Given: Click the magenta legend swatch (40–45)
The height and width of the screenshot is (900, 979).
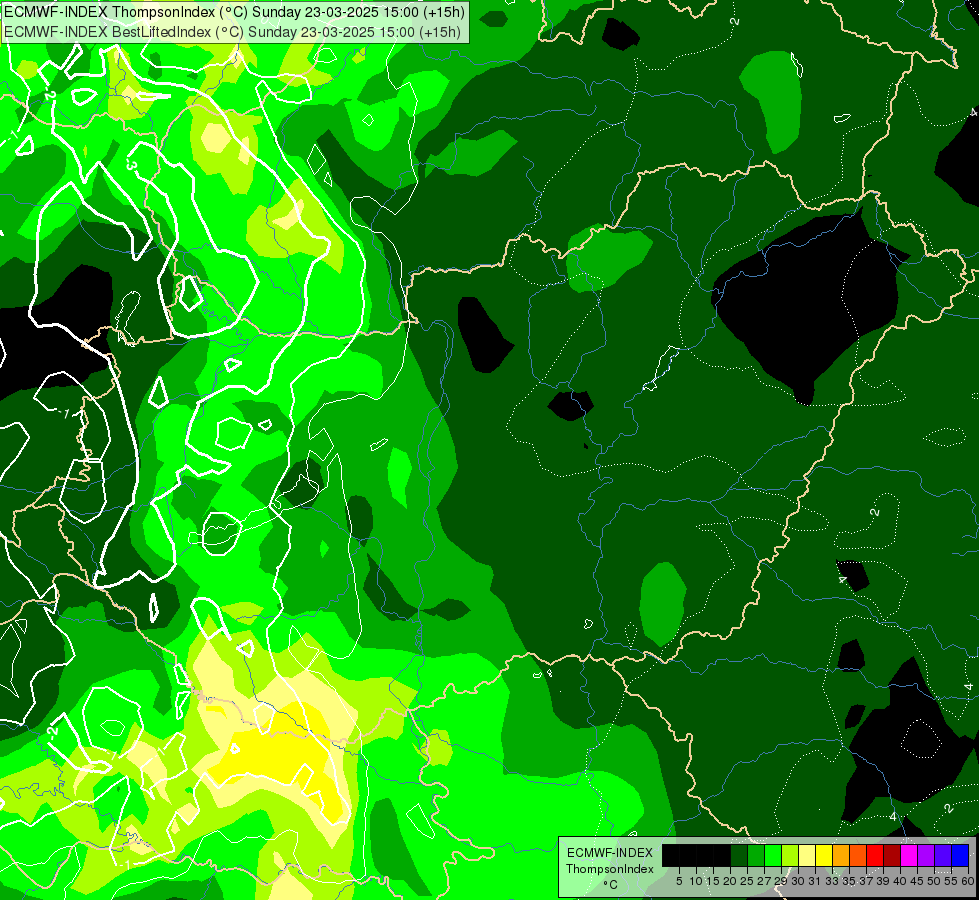Looking at the screenshot, I should point(909,855).
